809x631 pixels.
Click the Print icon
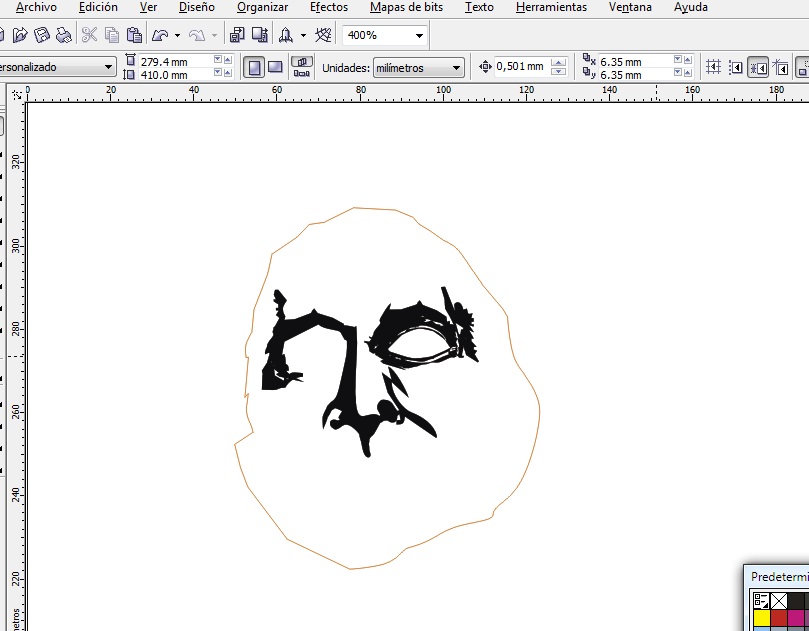point(63,35)
